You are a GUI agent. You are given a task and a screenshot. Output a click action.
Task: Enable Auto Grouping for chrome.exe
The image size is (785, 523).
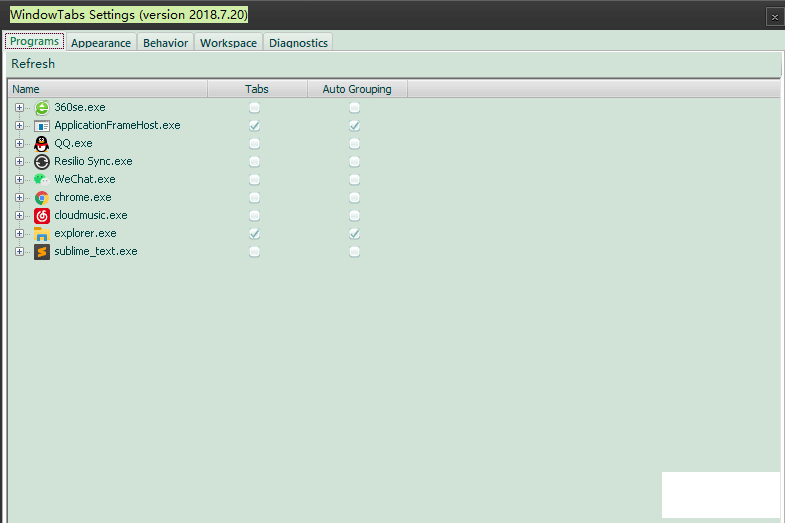pyautogui.click(x=354, y=198)
